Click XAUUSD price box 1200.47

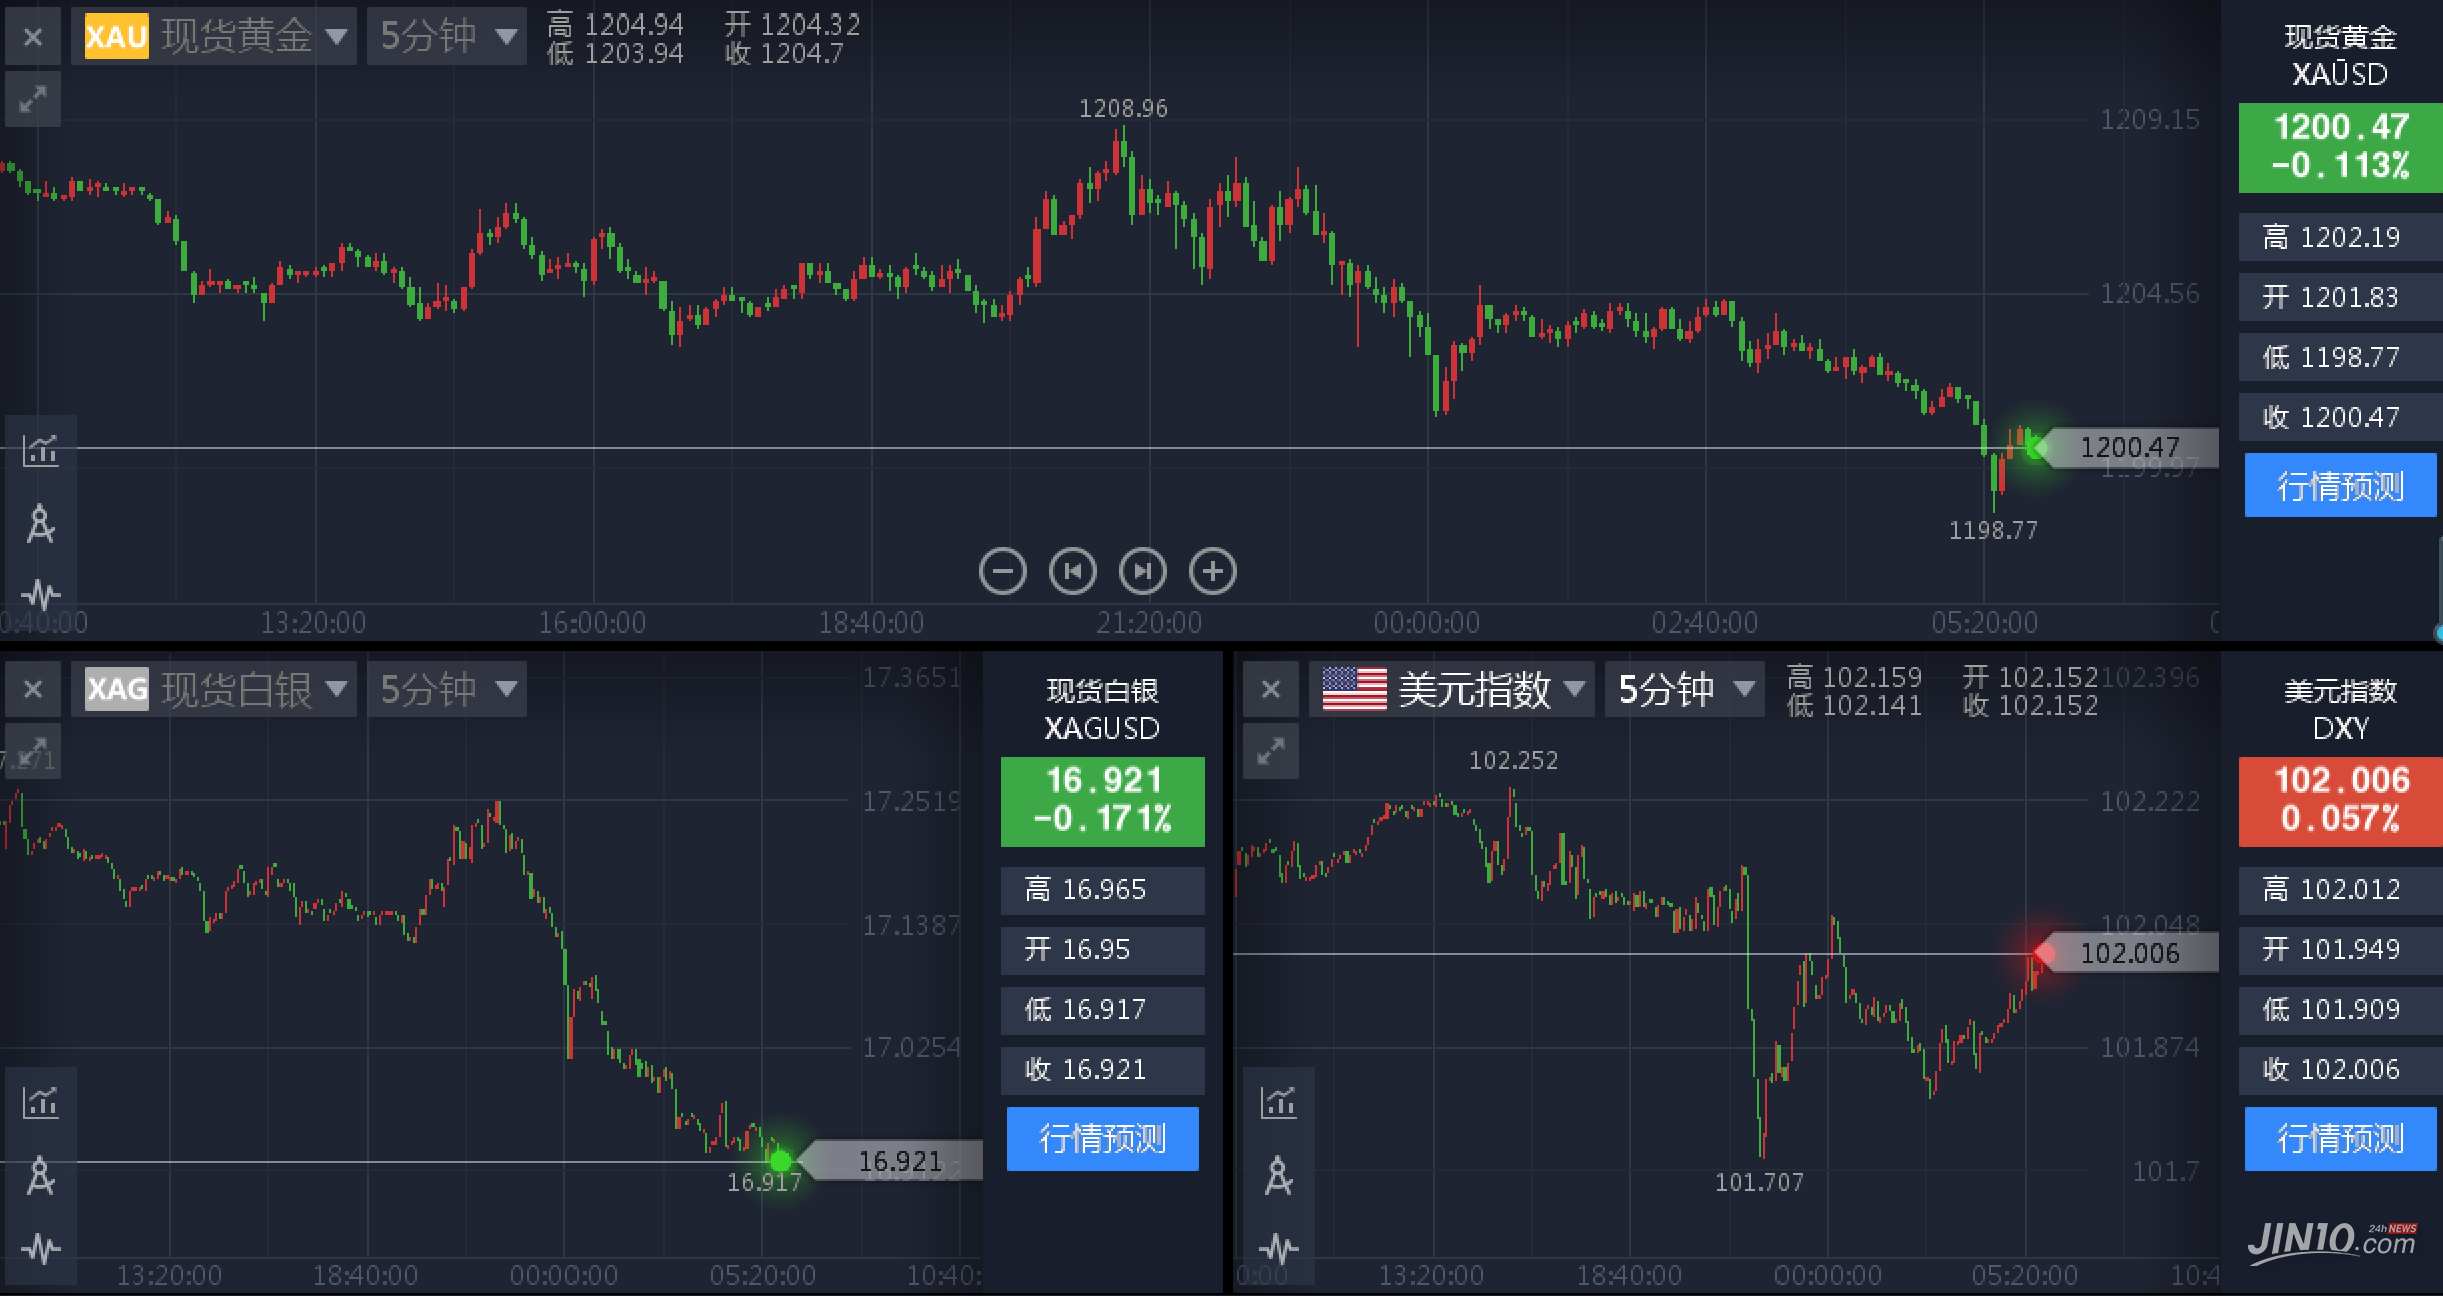coord(2340,147)
